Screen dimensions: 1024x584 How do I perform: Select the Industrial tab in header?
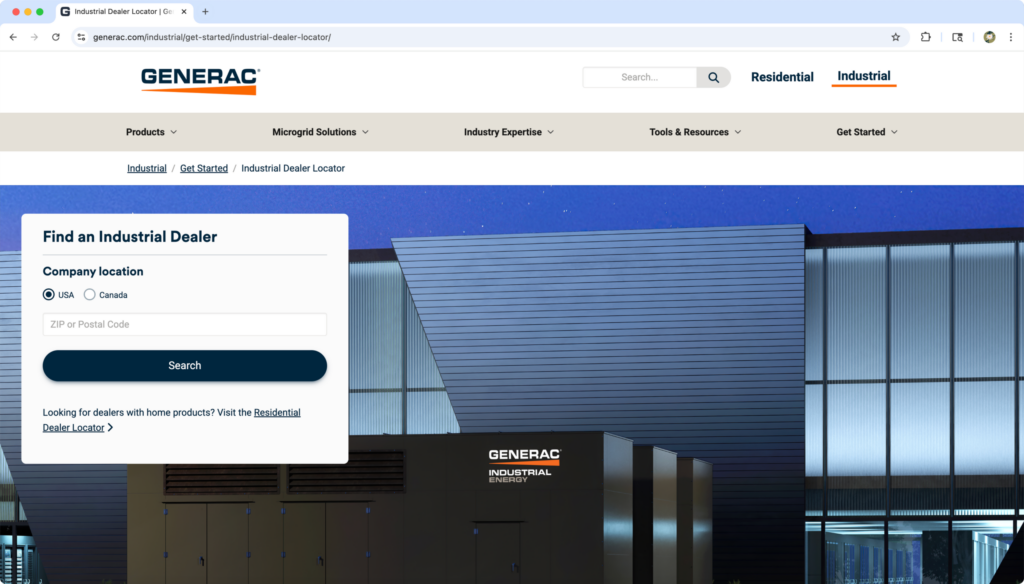point(864,76)
